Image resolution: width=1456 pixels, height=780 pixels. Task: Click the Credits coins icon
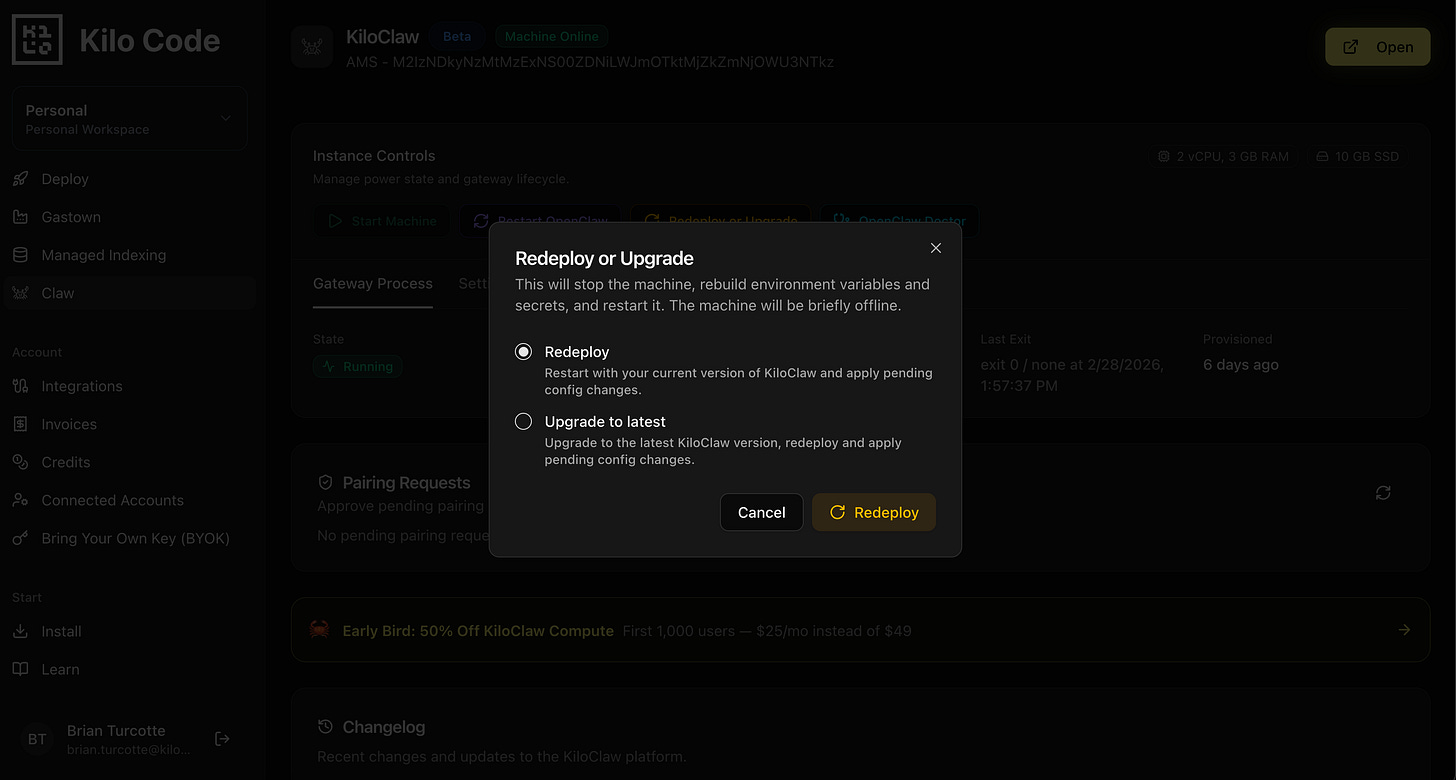pos(20,462)
